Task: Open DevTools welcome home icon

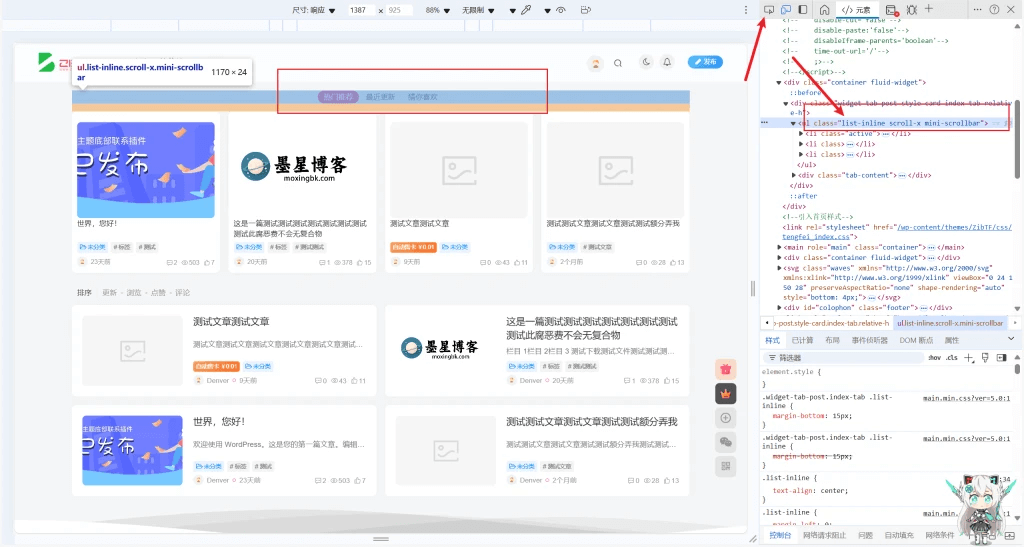Action: click(x=824, y=9)
